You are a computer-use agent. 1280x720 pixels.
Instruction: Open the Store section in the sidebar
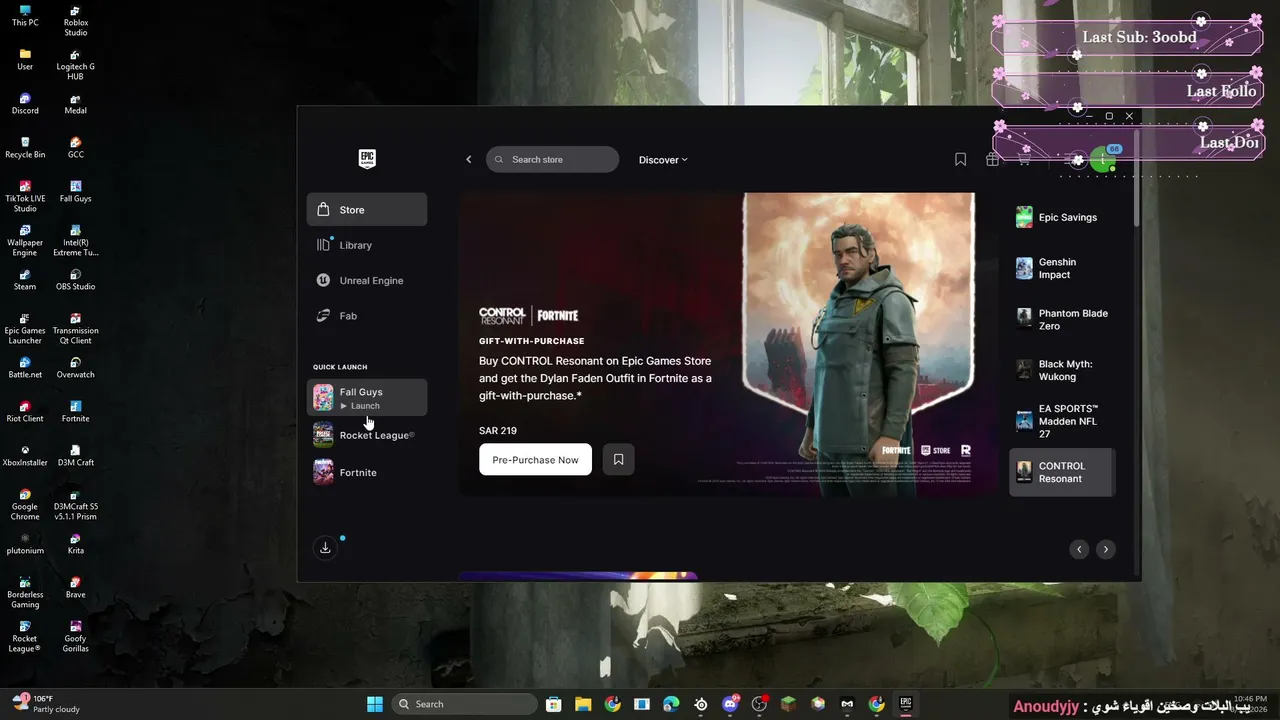pos(367,210)
